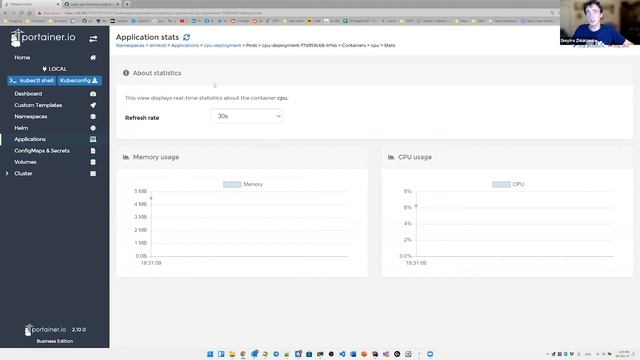The width and height of the screenshot is (640, 360).
Task: Click the database icon beside Volumes
Action: tap(93, 162)
